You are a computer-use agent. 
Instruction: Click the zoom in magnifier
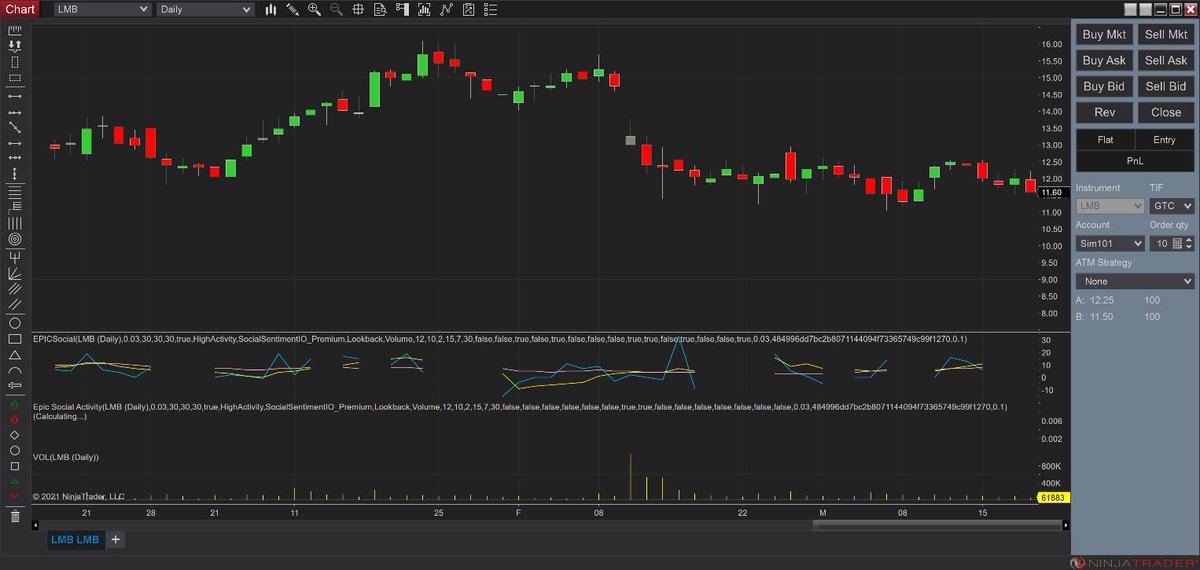(314, 9)
